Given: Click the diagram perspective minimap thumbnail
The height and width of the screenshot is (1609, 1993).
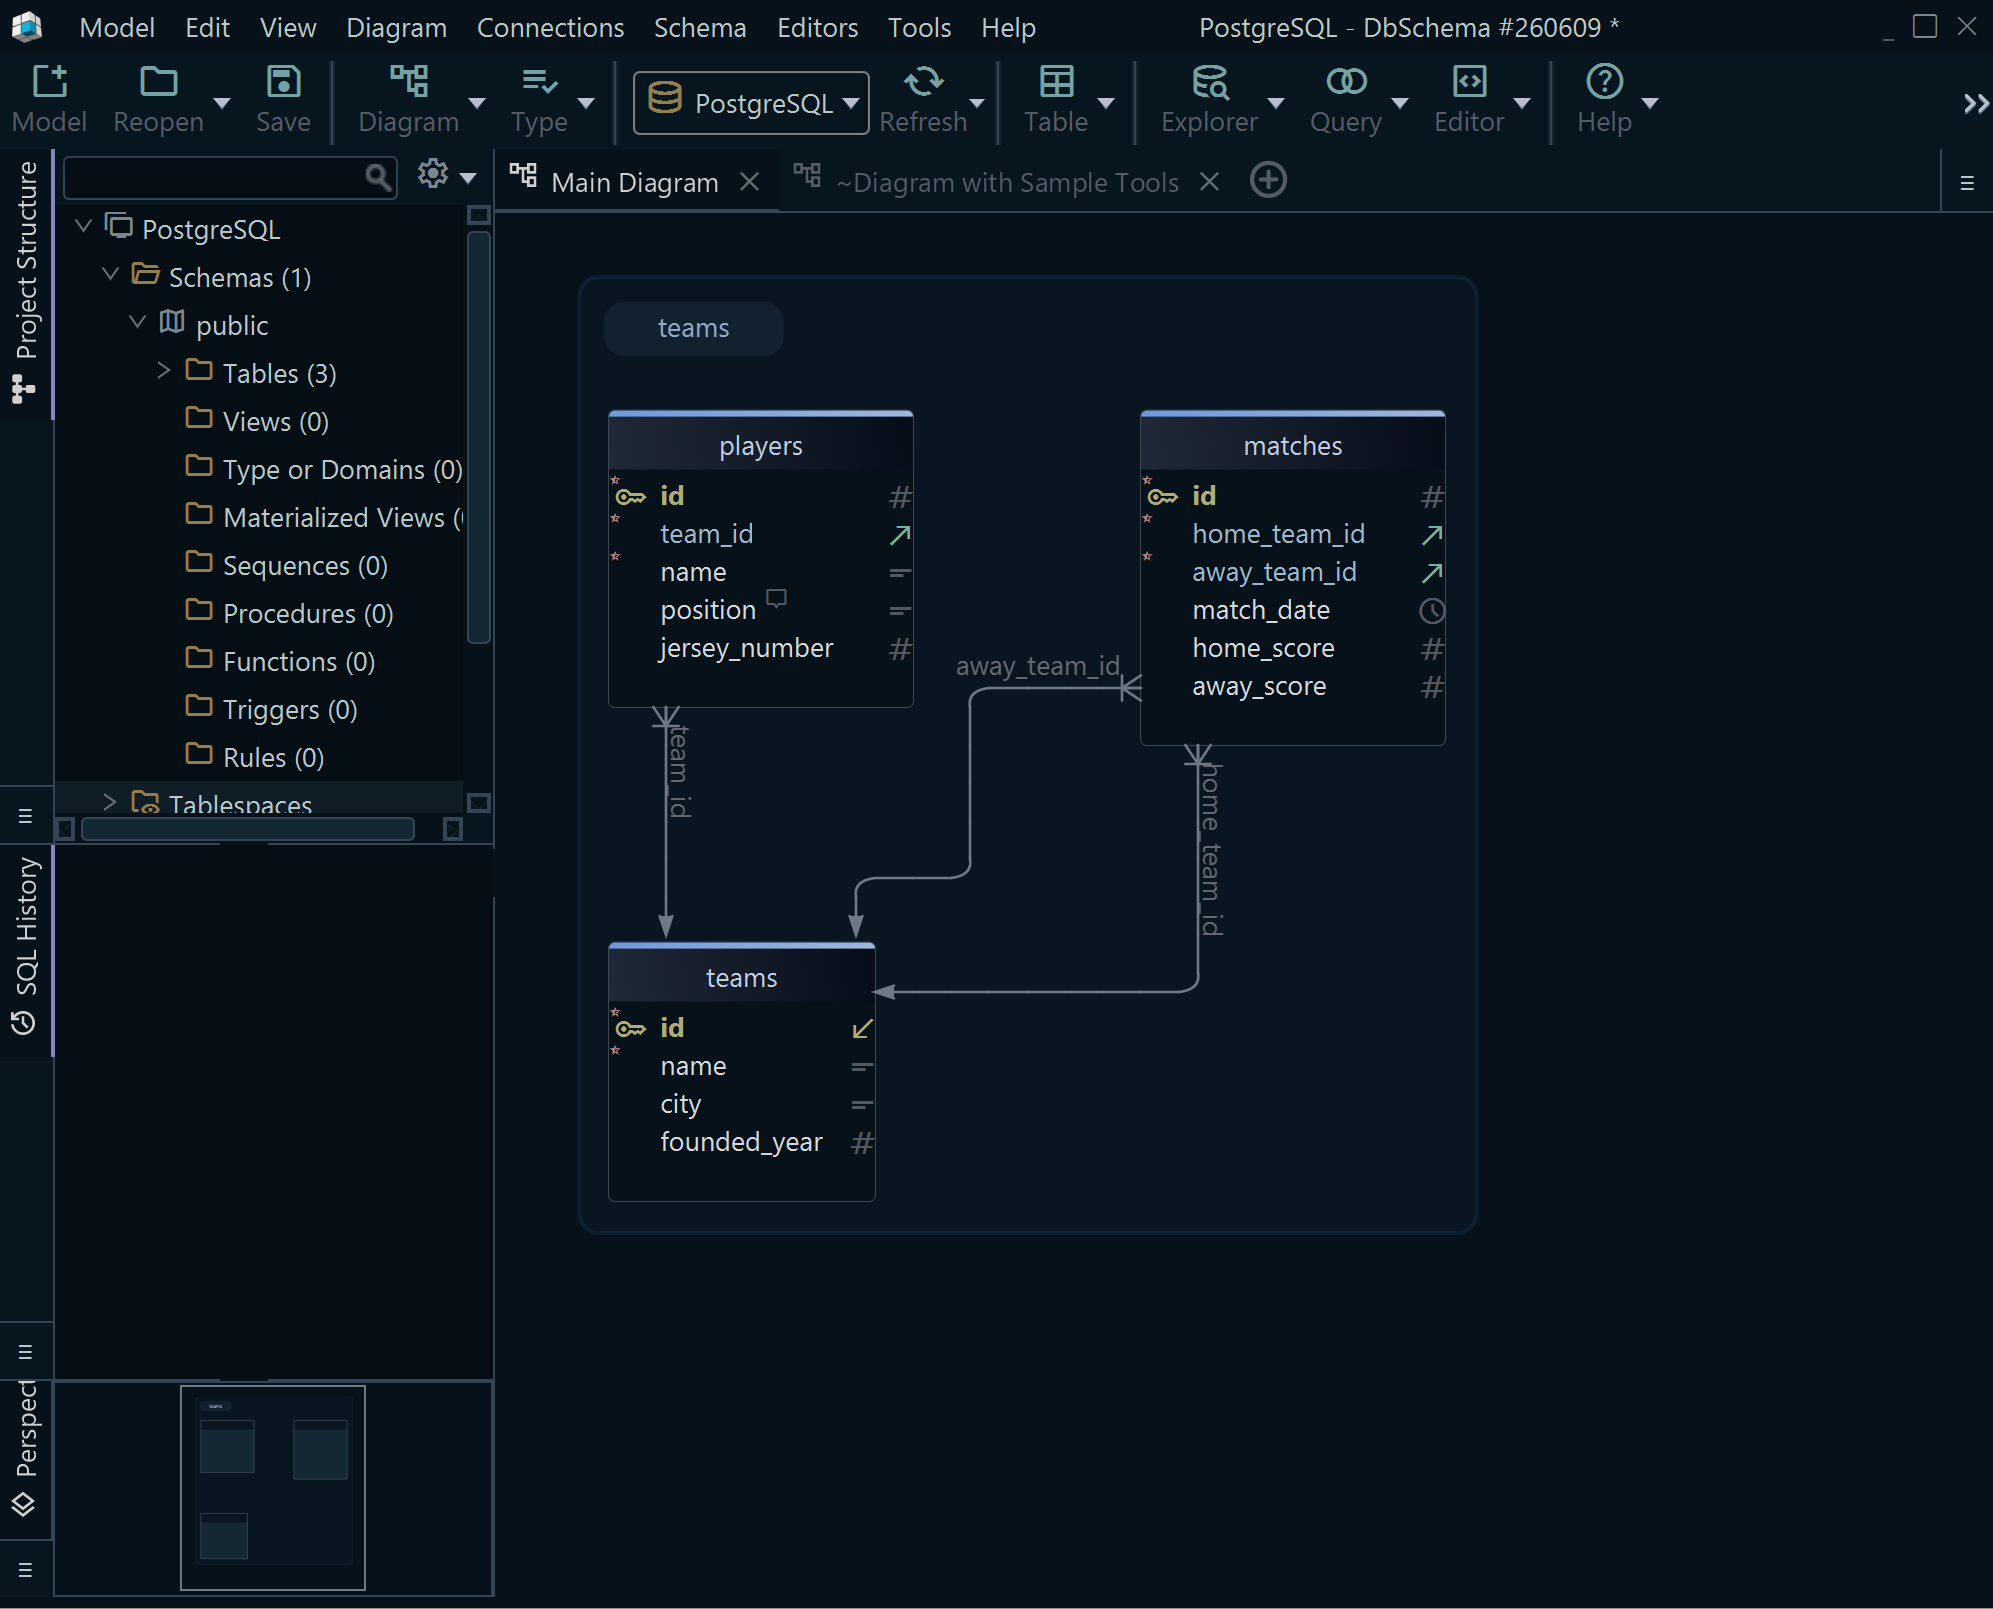Looking at the screenshot, I should click(272, 1487).
